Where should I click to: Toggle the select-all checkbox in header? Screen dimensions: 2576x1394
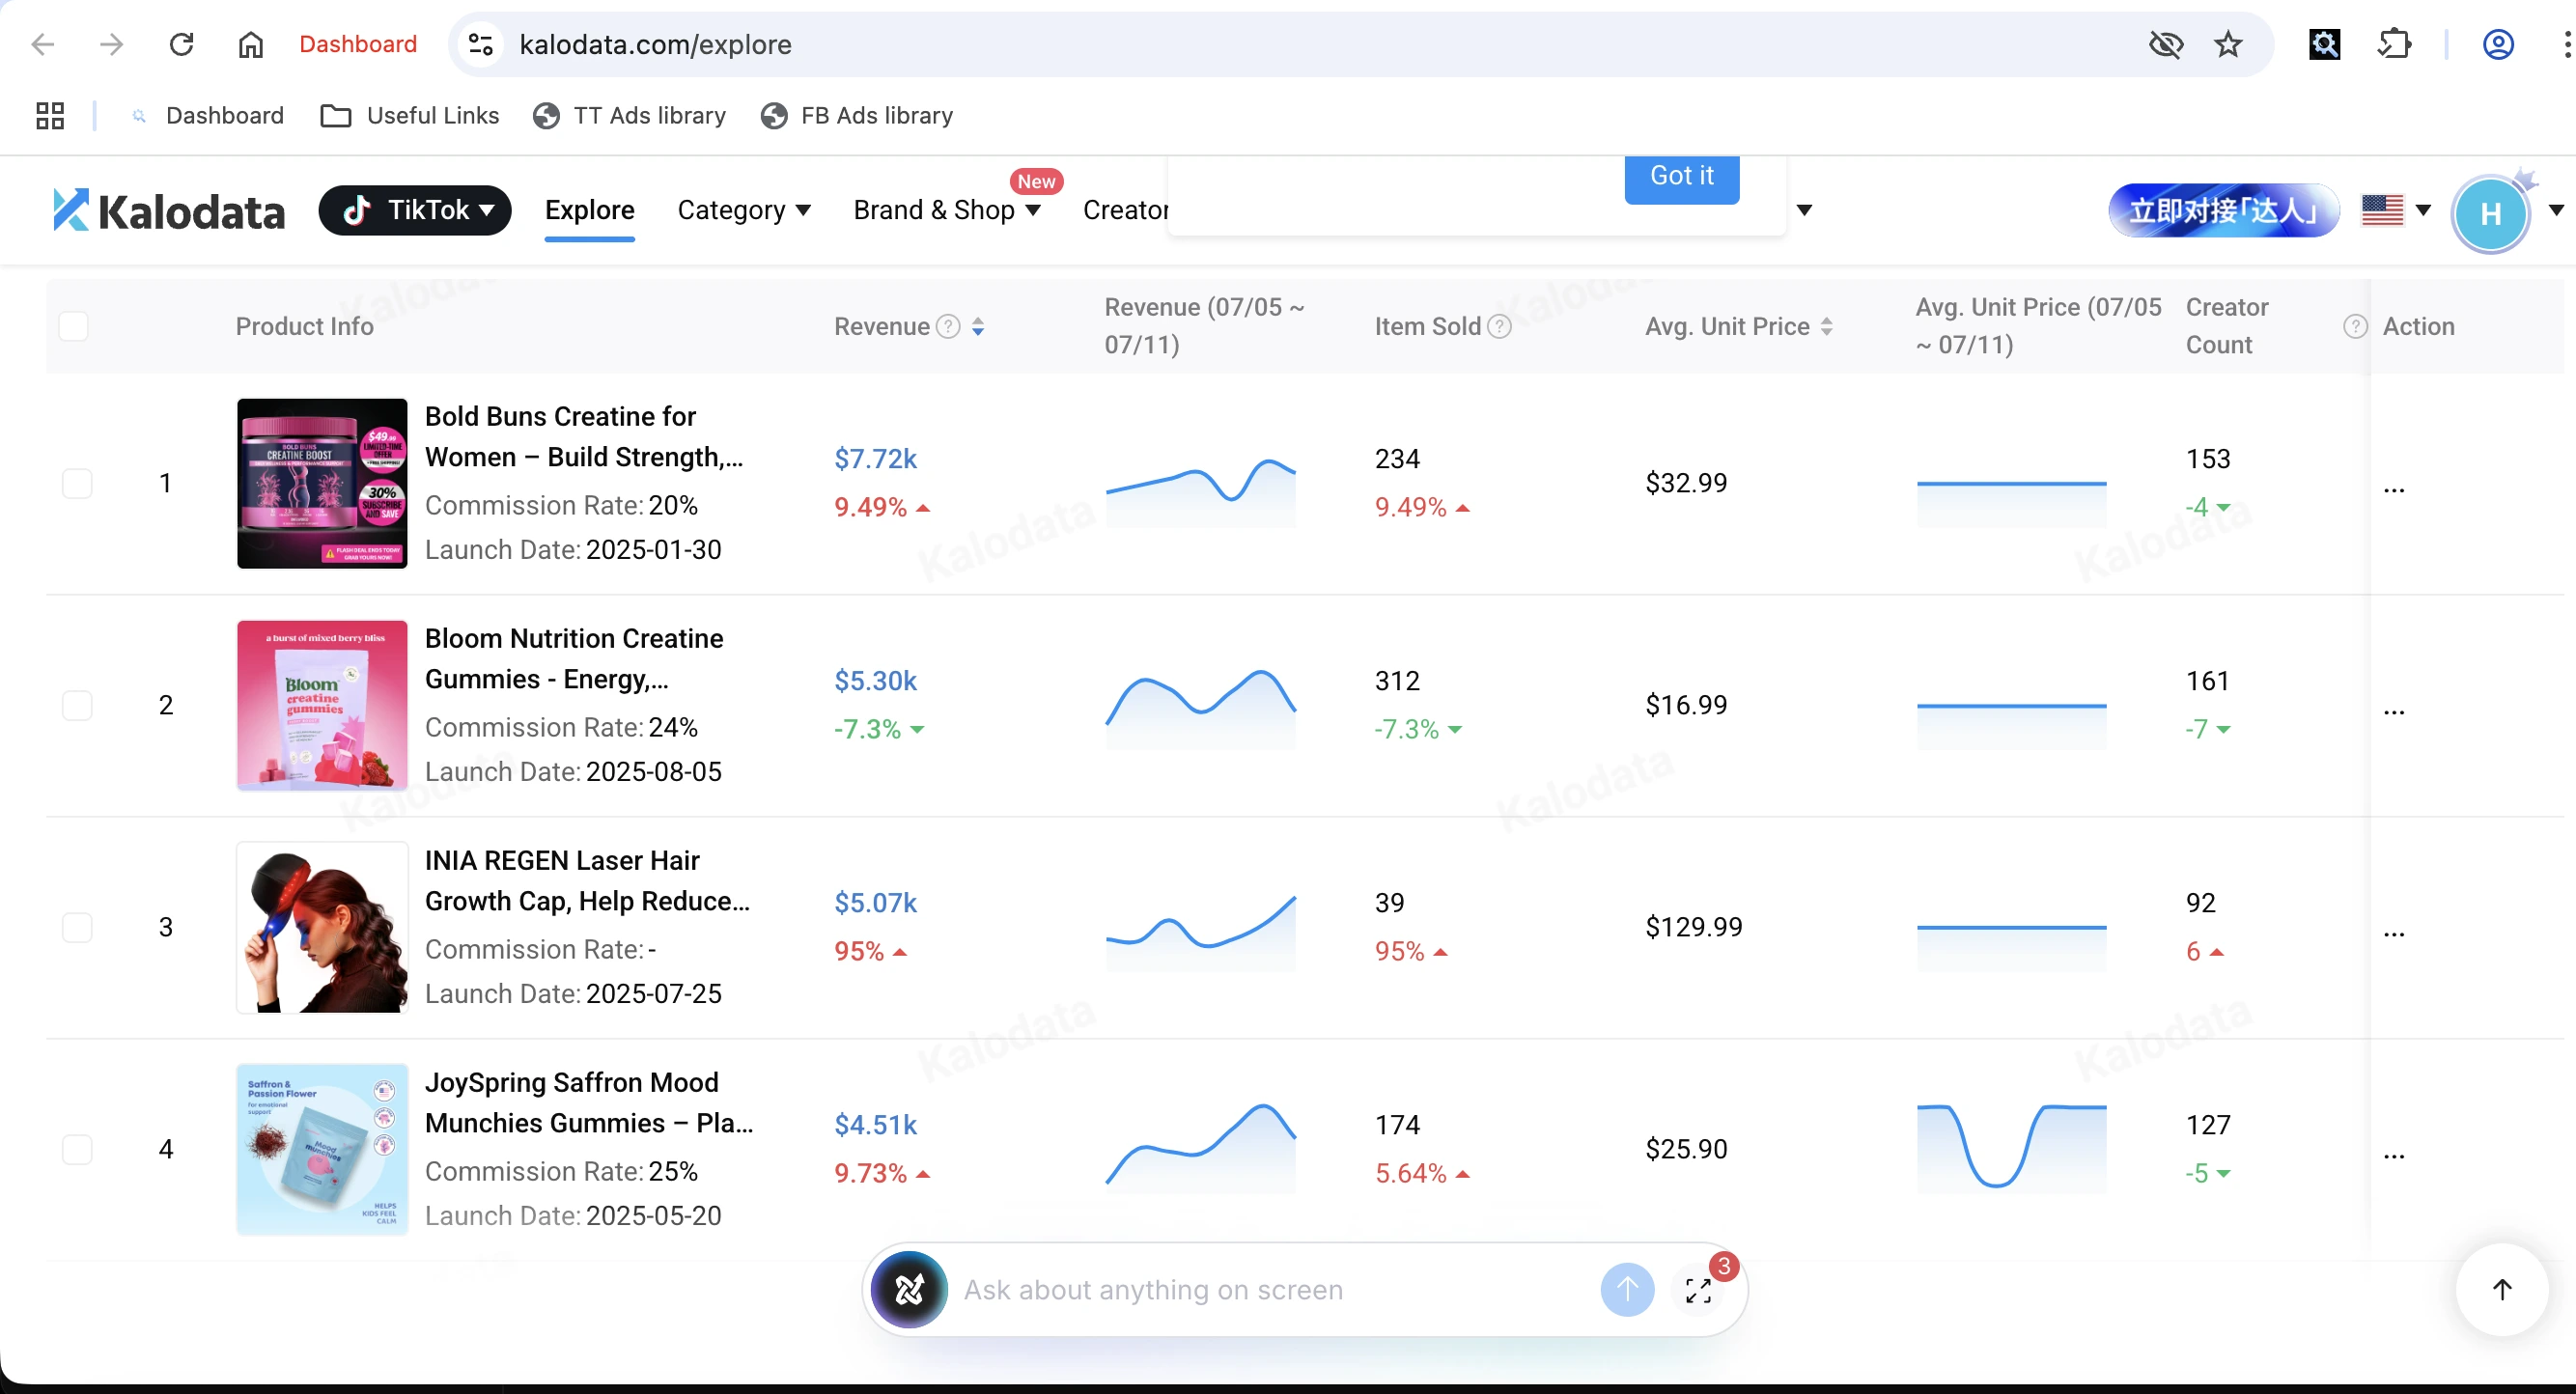point(73,326)
